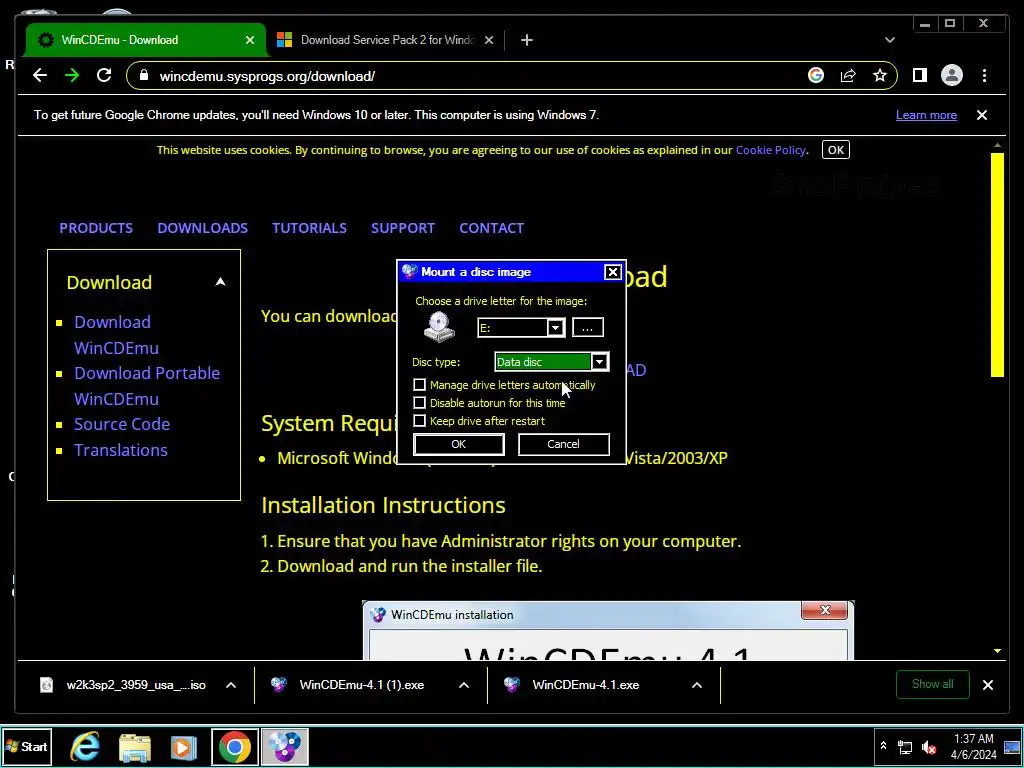Open the WinCDEmu-4.1 (1).exe download

(349, 685)
